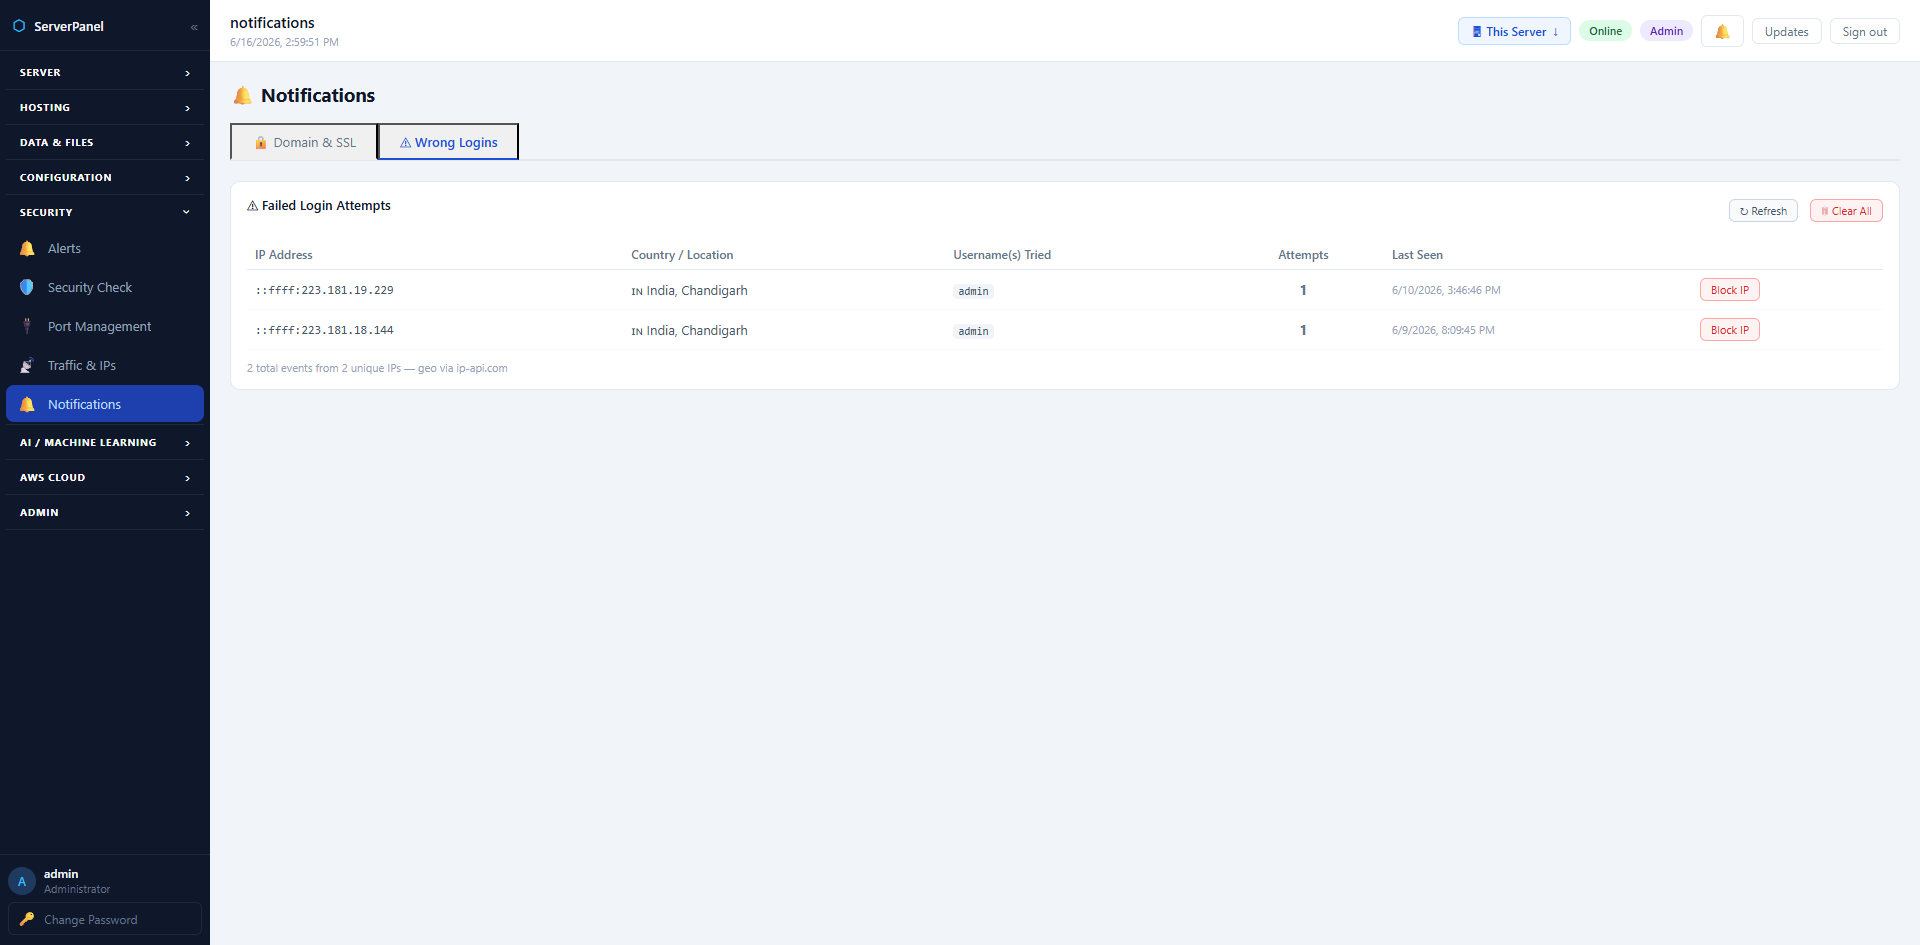
Task: Click the admin username tag in second row
Action: tap(973, 332)
